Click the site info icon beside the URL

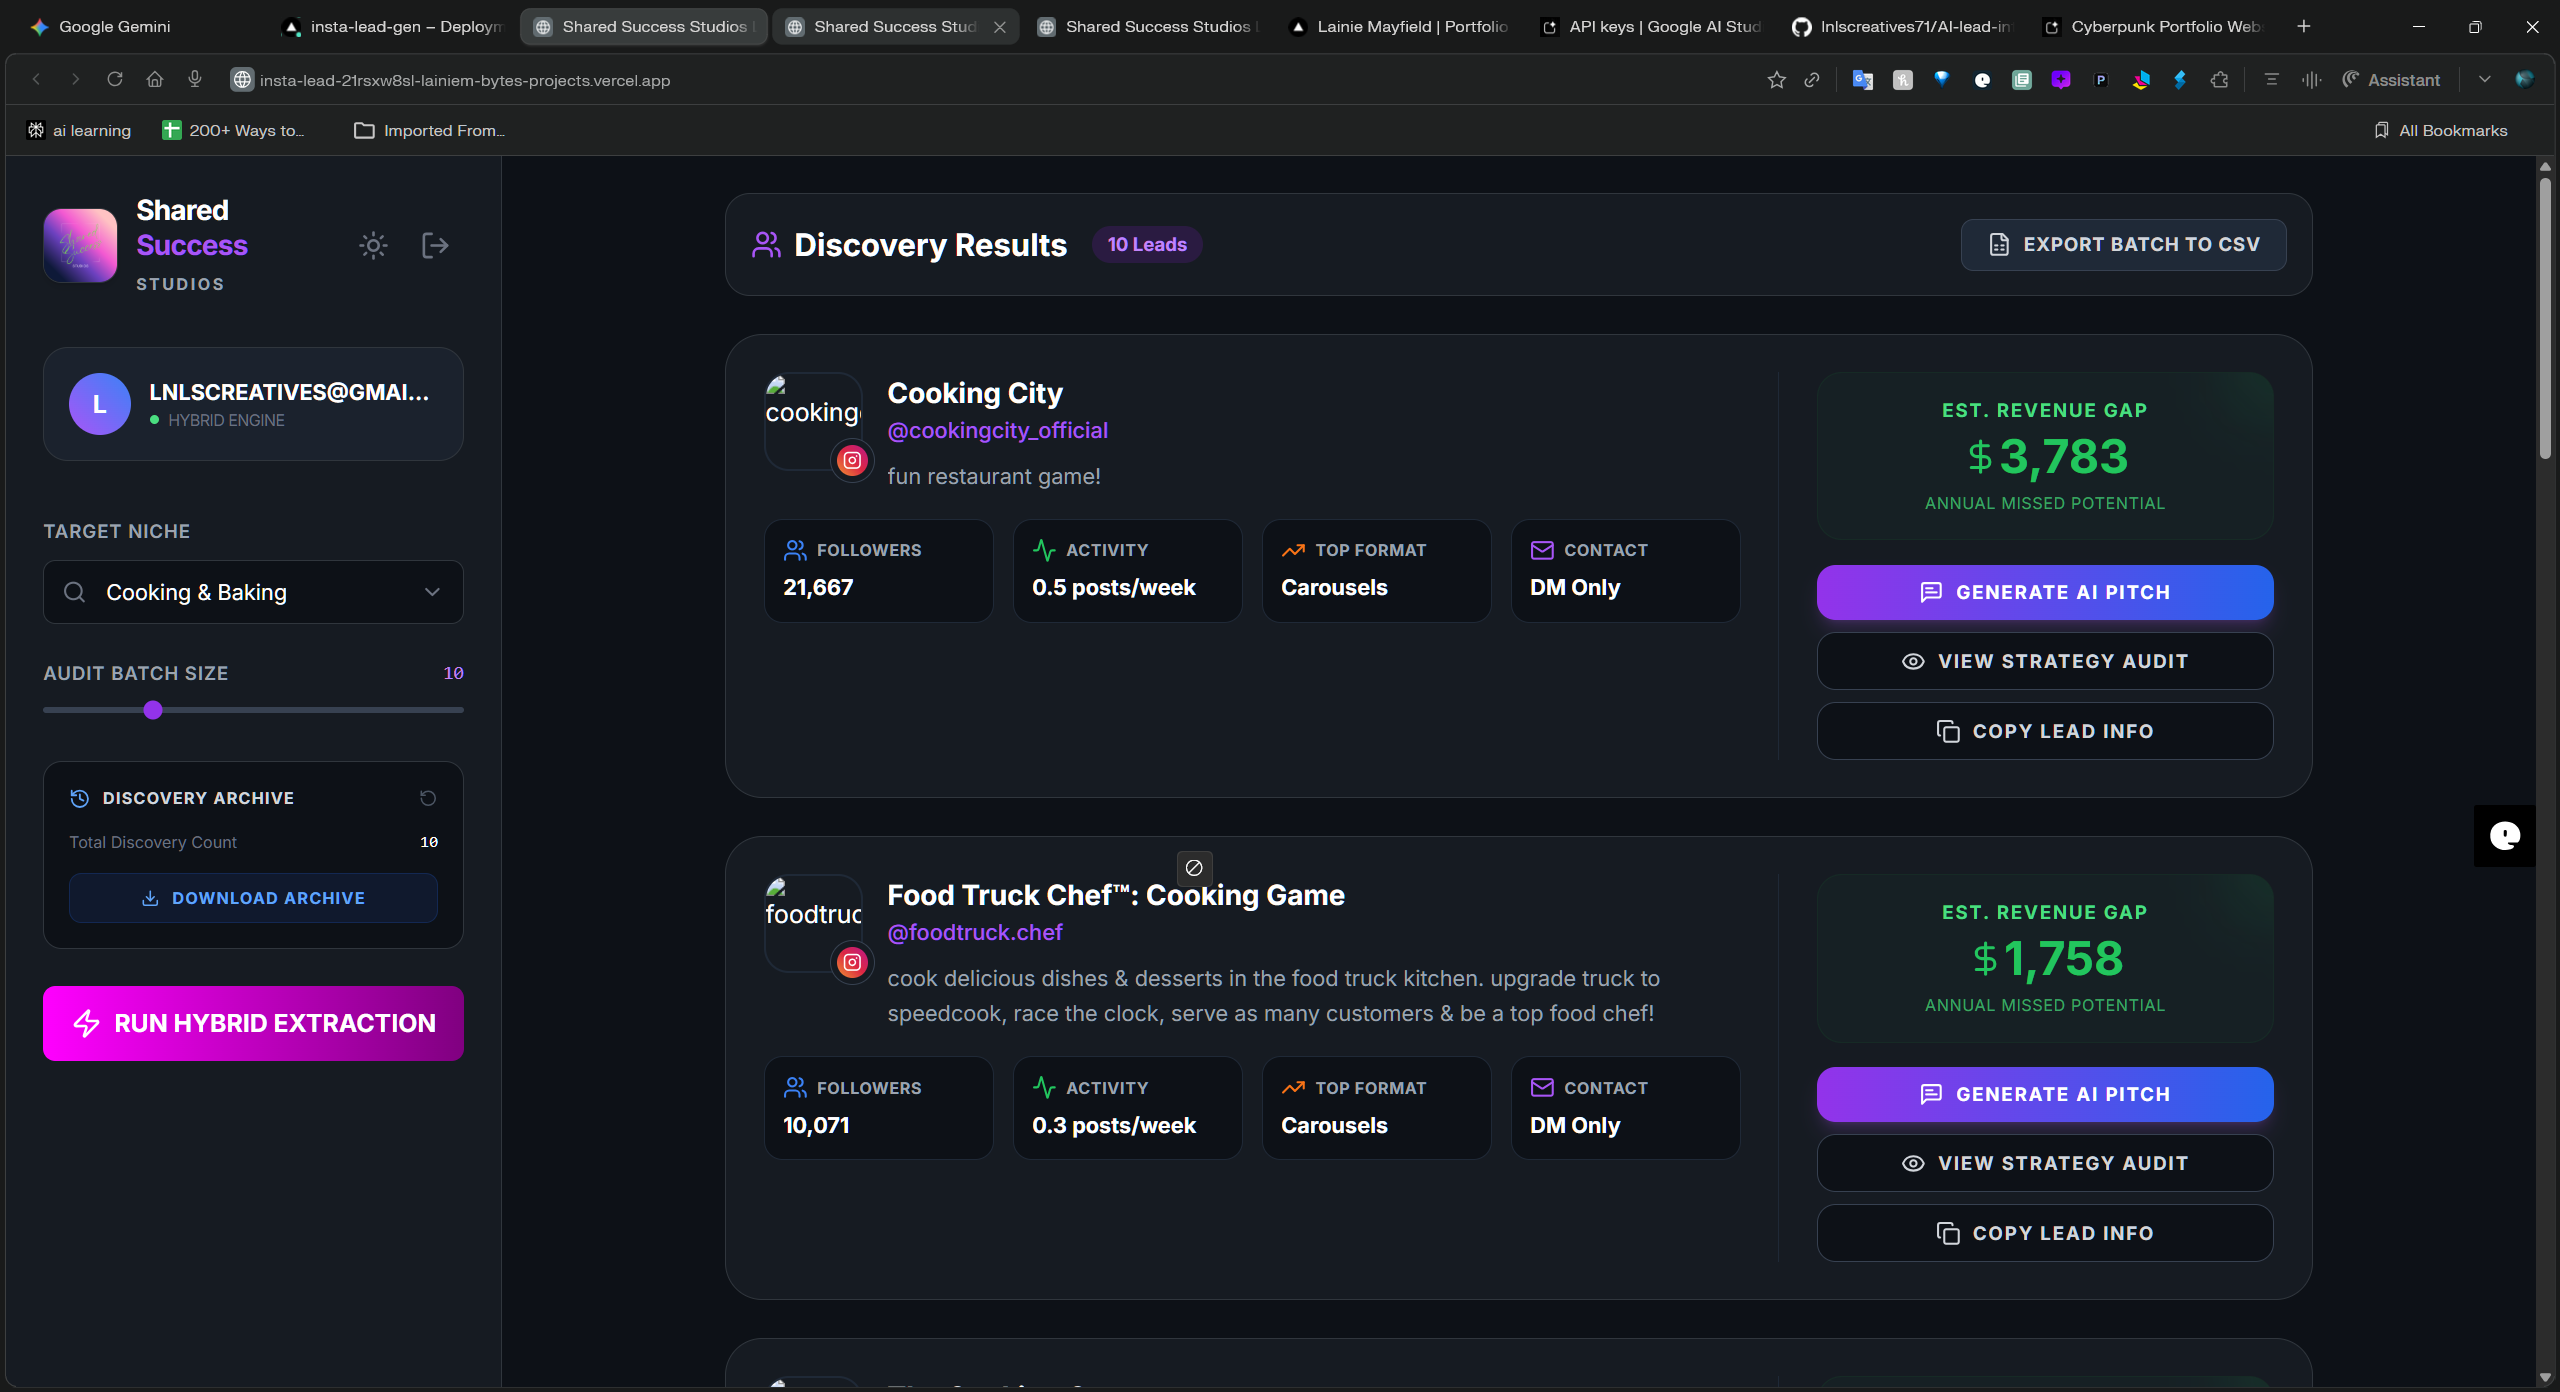tap(242, 80)
